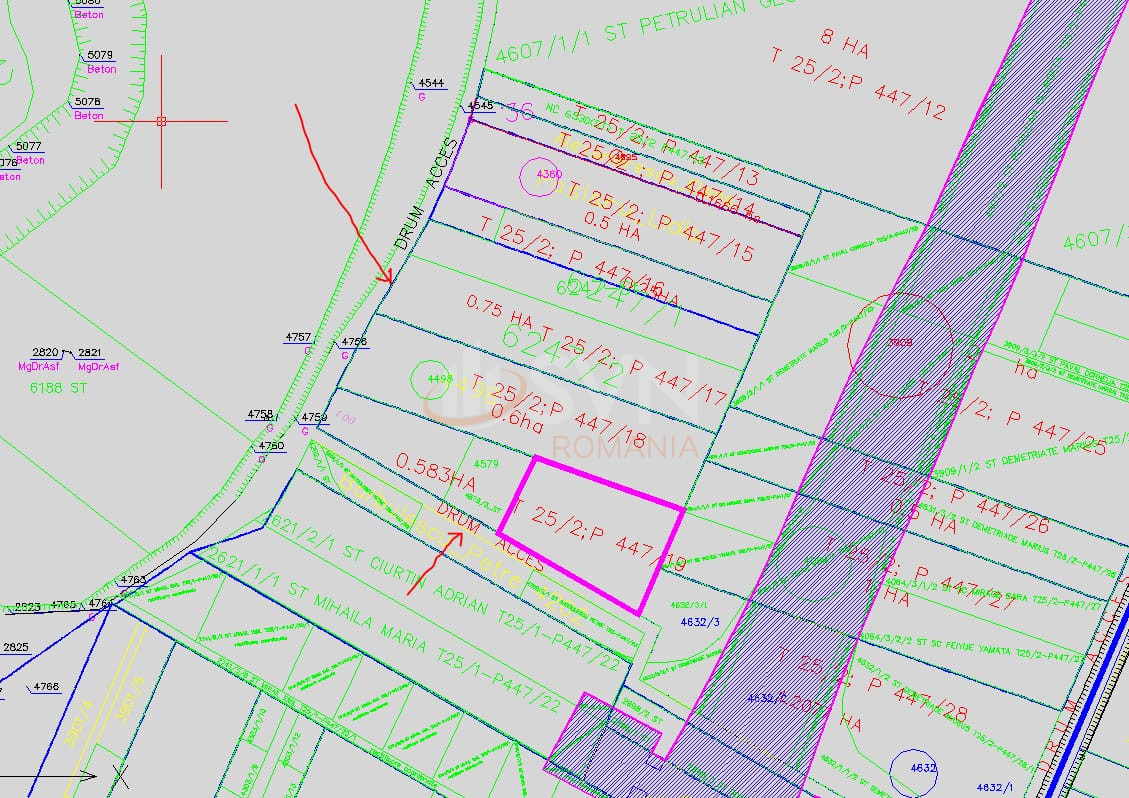Click the black X marker at bottom left

(120, 775)
